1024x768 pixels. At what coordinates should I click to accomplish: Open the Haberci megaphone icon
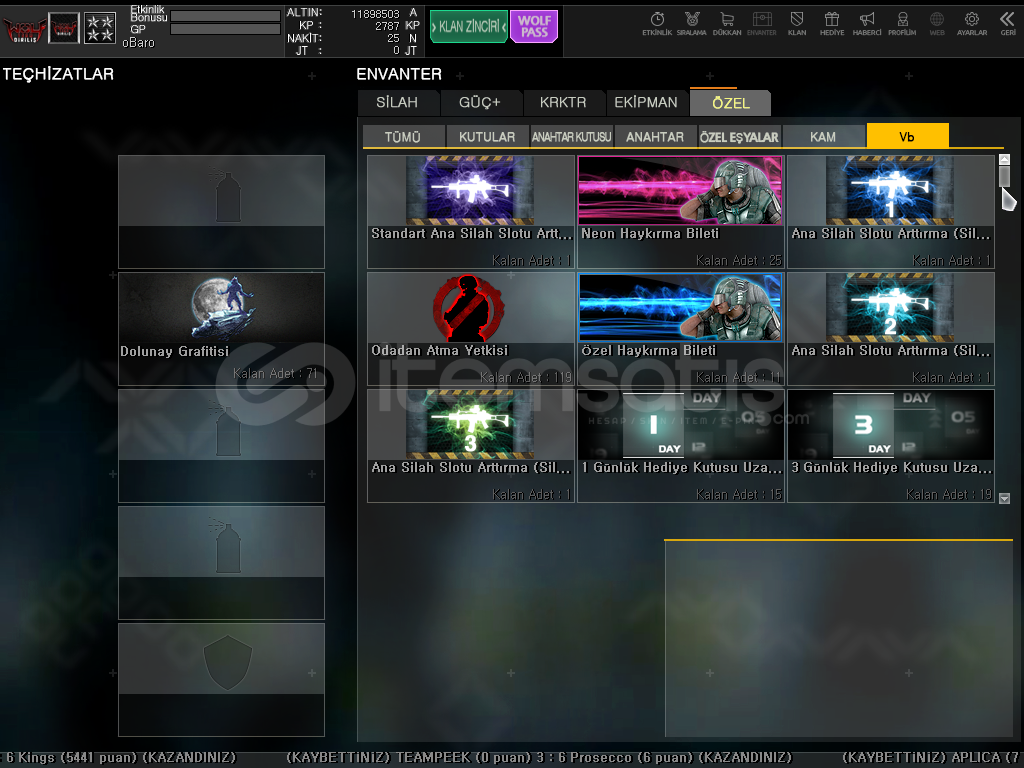(x=867, y=24)
